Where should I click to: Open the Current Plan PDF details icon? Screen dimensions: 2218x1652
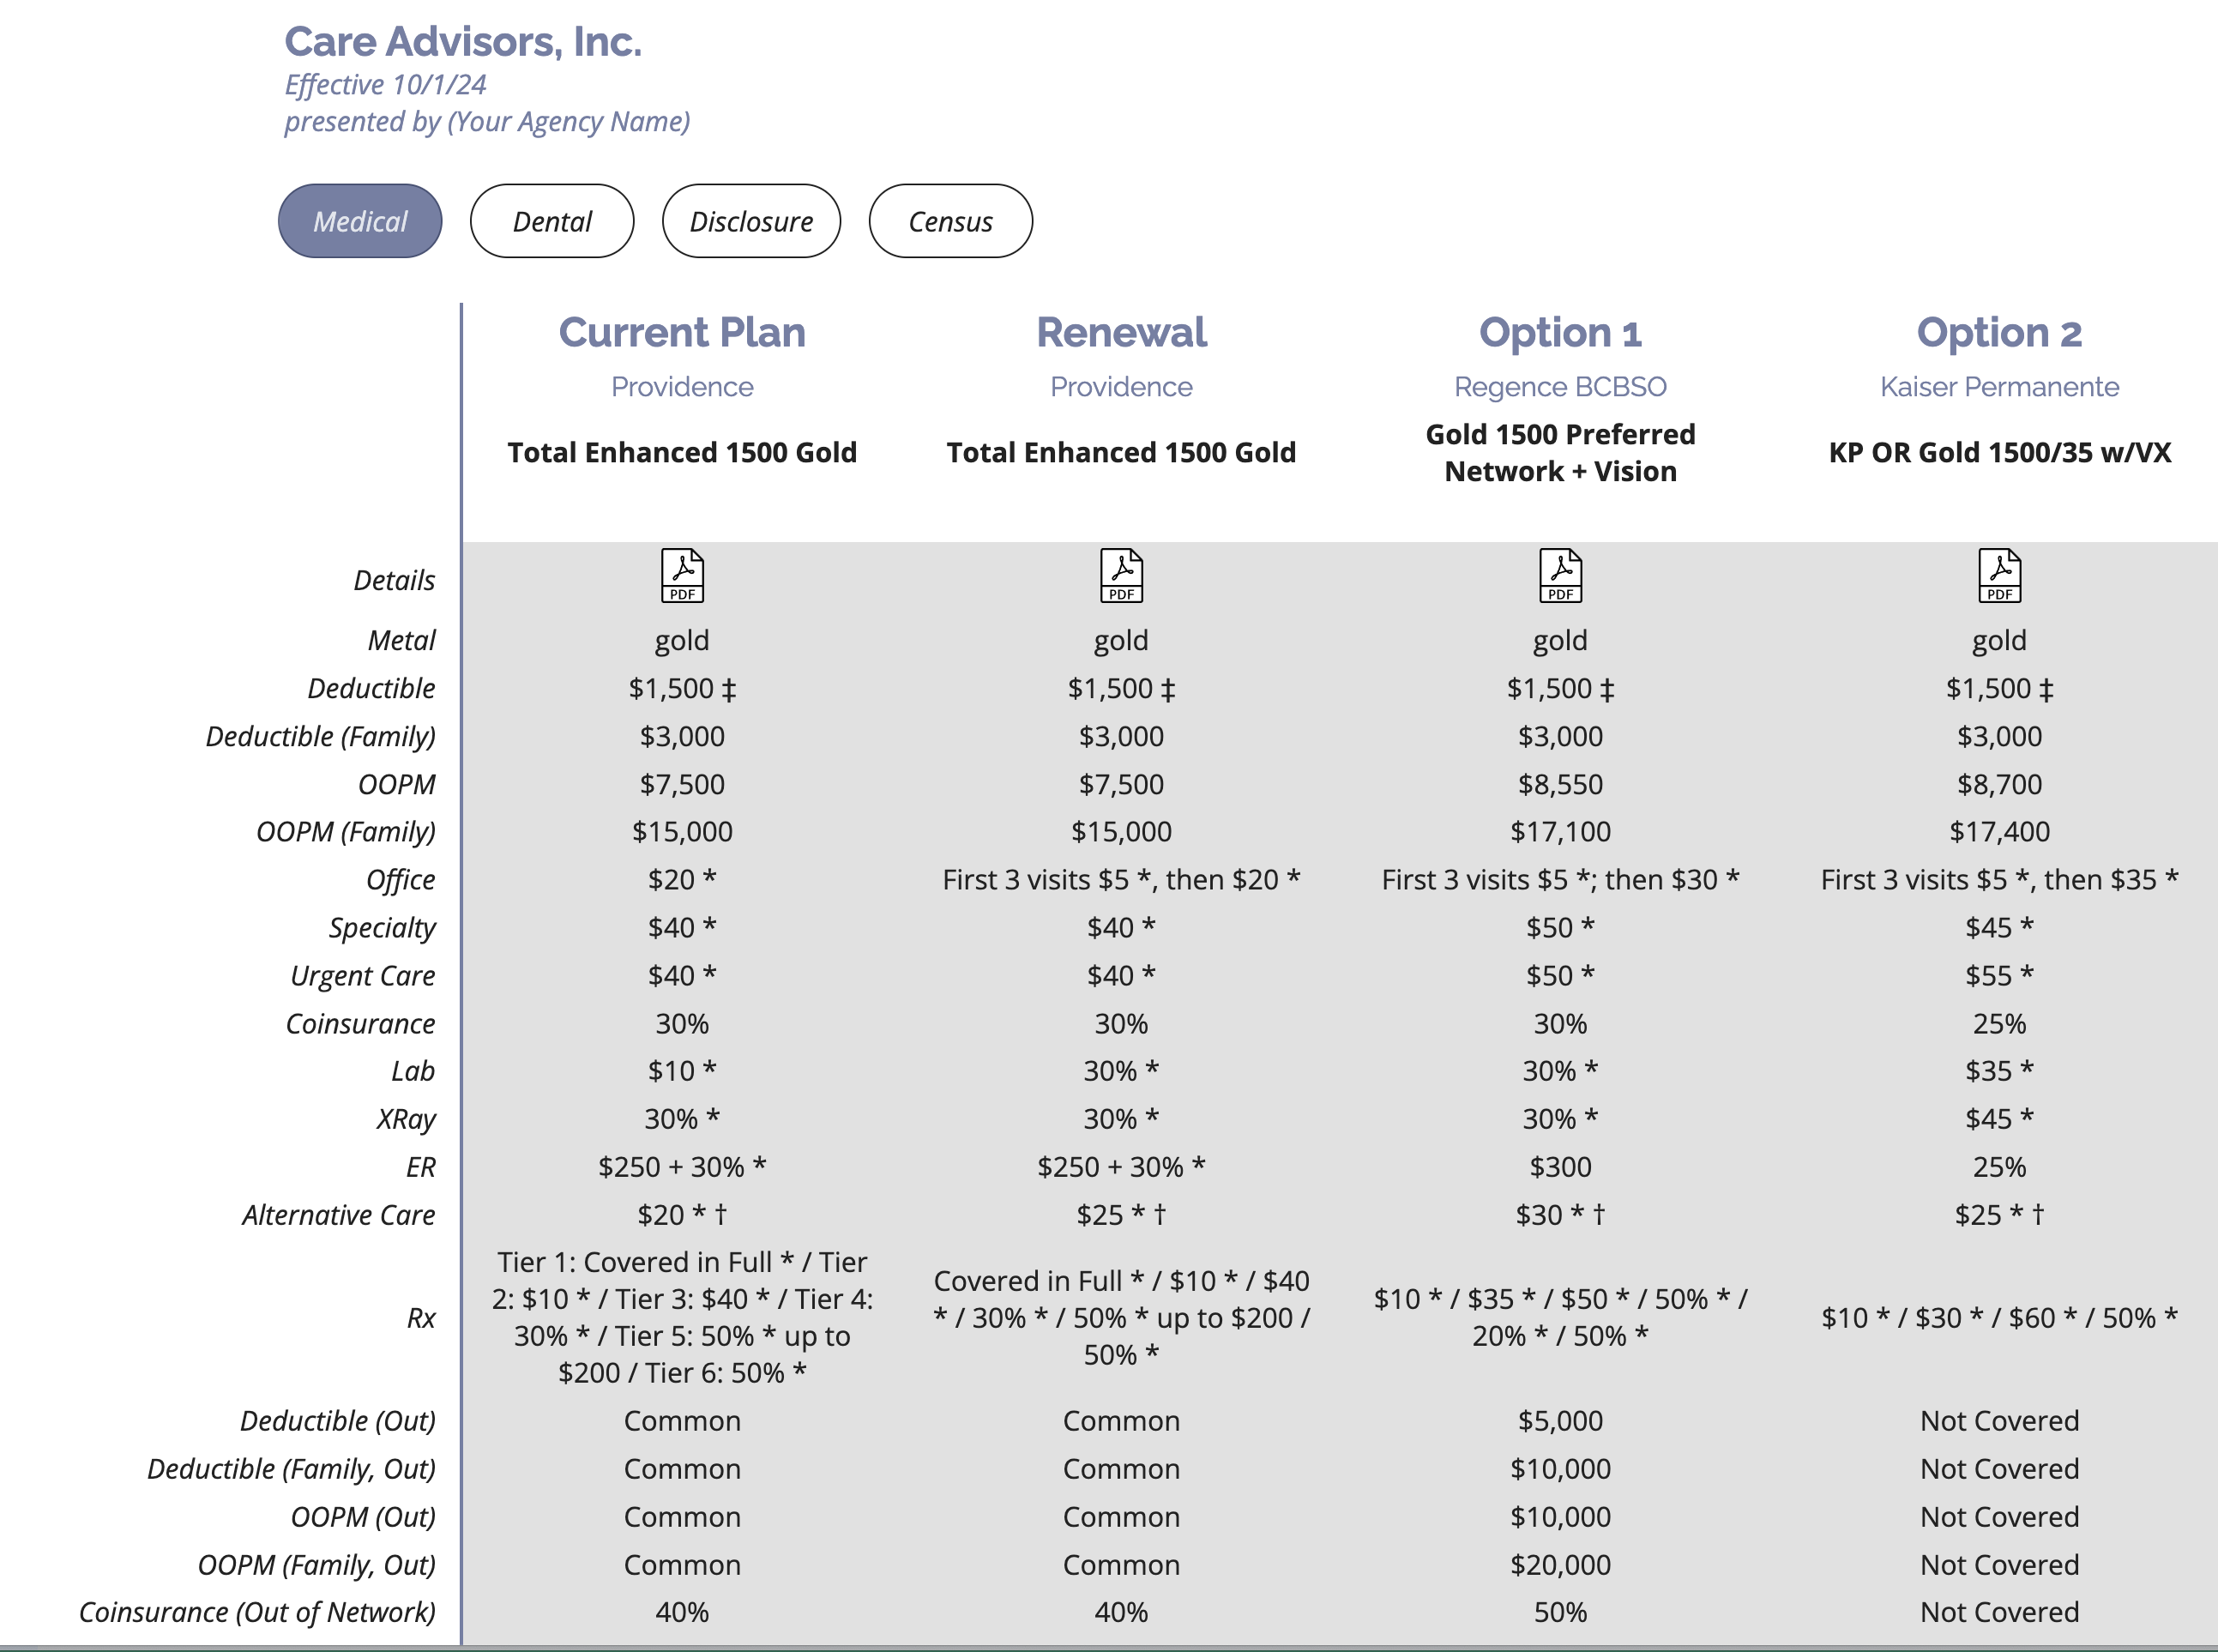coord(682,576)
